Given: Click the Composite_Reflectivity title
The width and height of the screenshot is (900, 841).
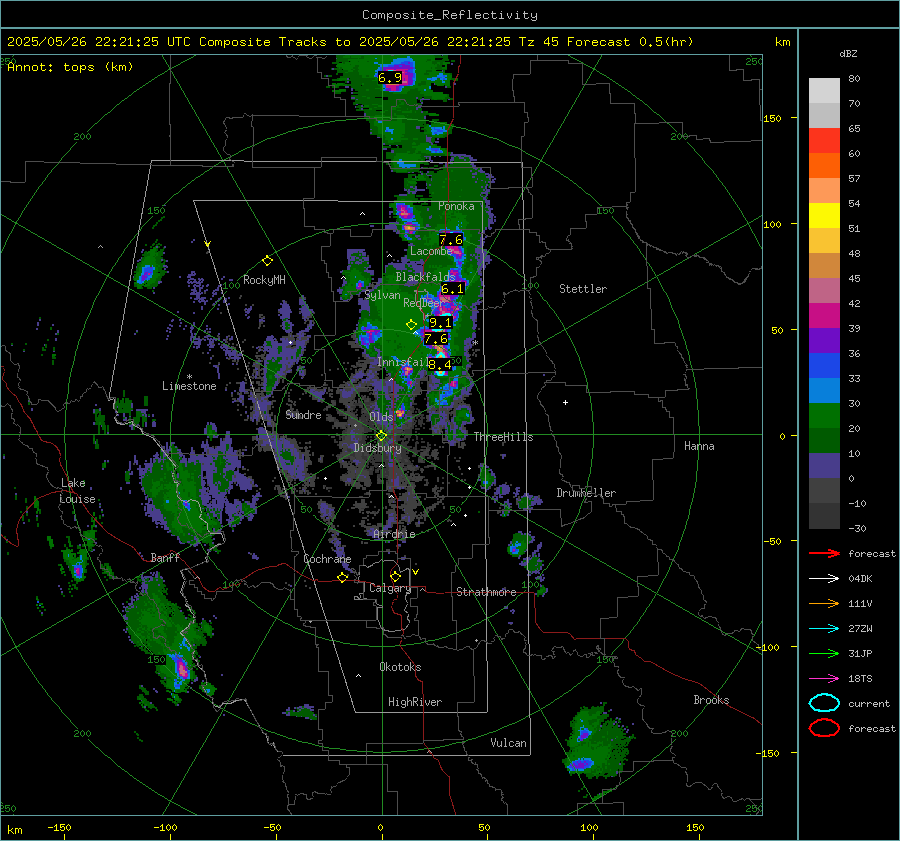Looking at the screenshot, I should 450,15.
